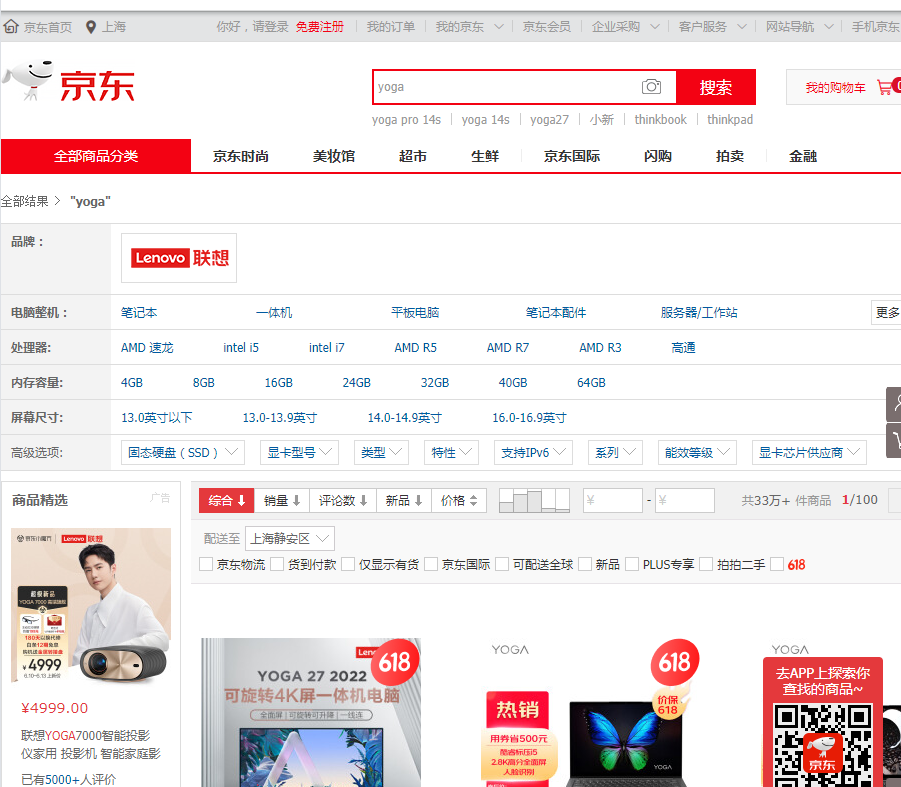Switch product listing layout using grid icon

pos(534,500)
